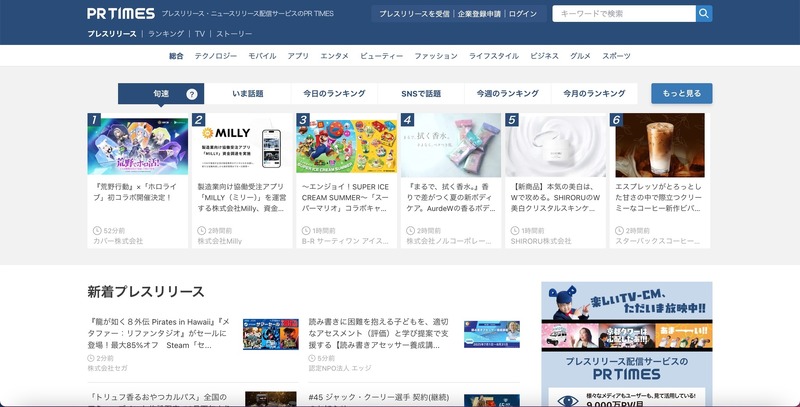Click プレスリリースを受信 in the header
The height and width of the screenshot is (407, 800).
click(x=414, y=14)
